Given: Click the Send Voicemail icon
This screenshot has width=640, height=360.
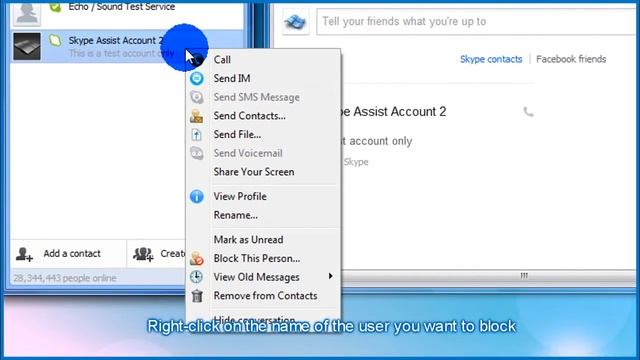Looking at the screenshot, I should click(197, 153).
